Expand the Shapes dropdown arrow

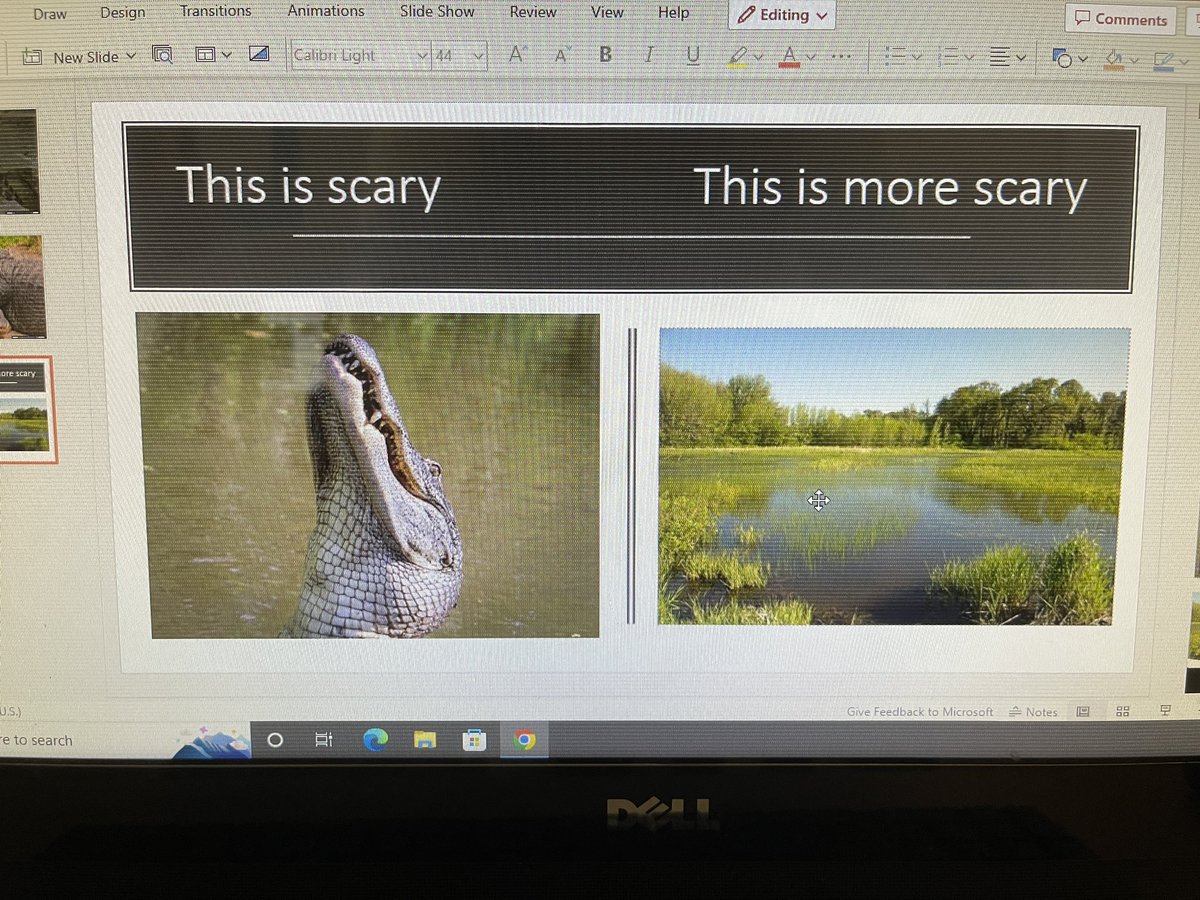click(1081, 60)
